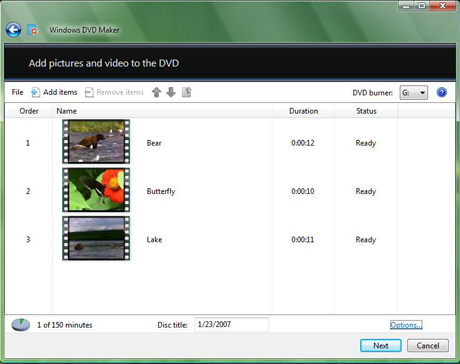
Task: Open the File menu
Action: [17, 92]
